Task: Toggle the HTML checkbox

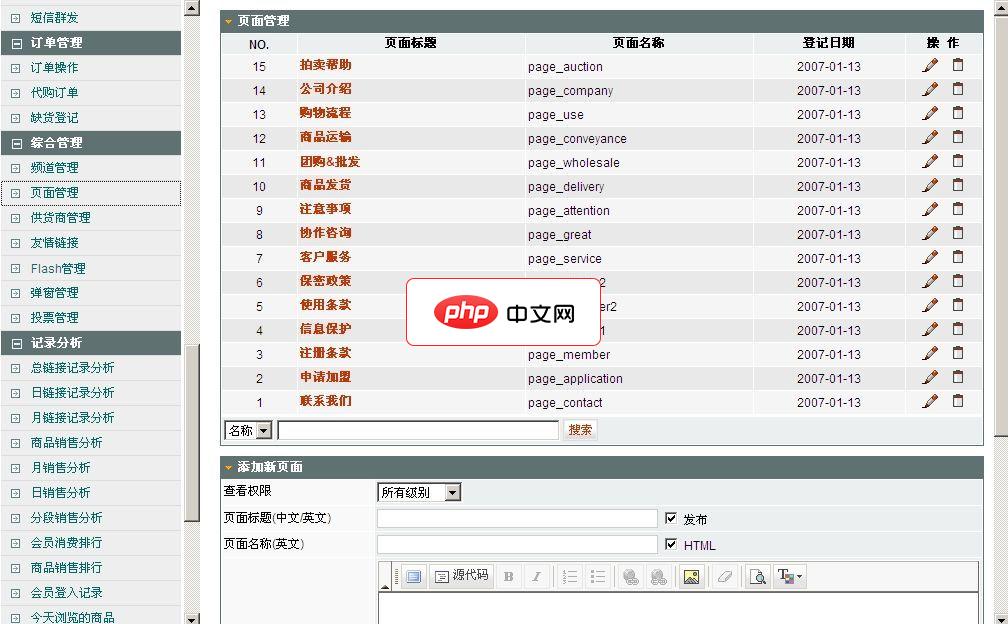Action: (x=671, y=544)
